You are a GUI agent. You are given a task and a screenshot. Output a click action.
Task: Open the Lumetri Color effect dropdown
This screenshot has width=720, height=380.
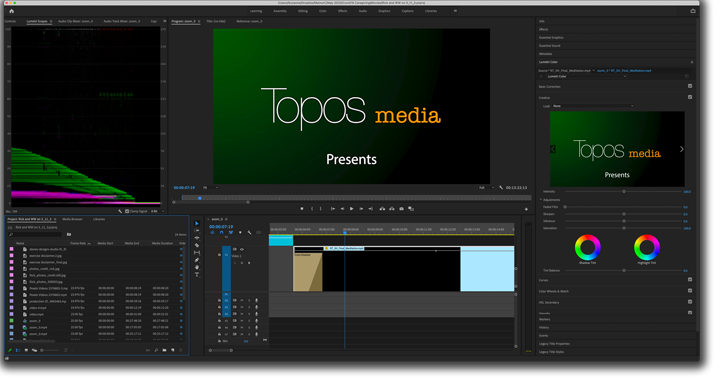[586, 77]
